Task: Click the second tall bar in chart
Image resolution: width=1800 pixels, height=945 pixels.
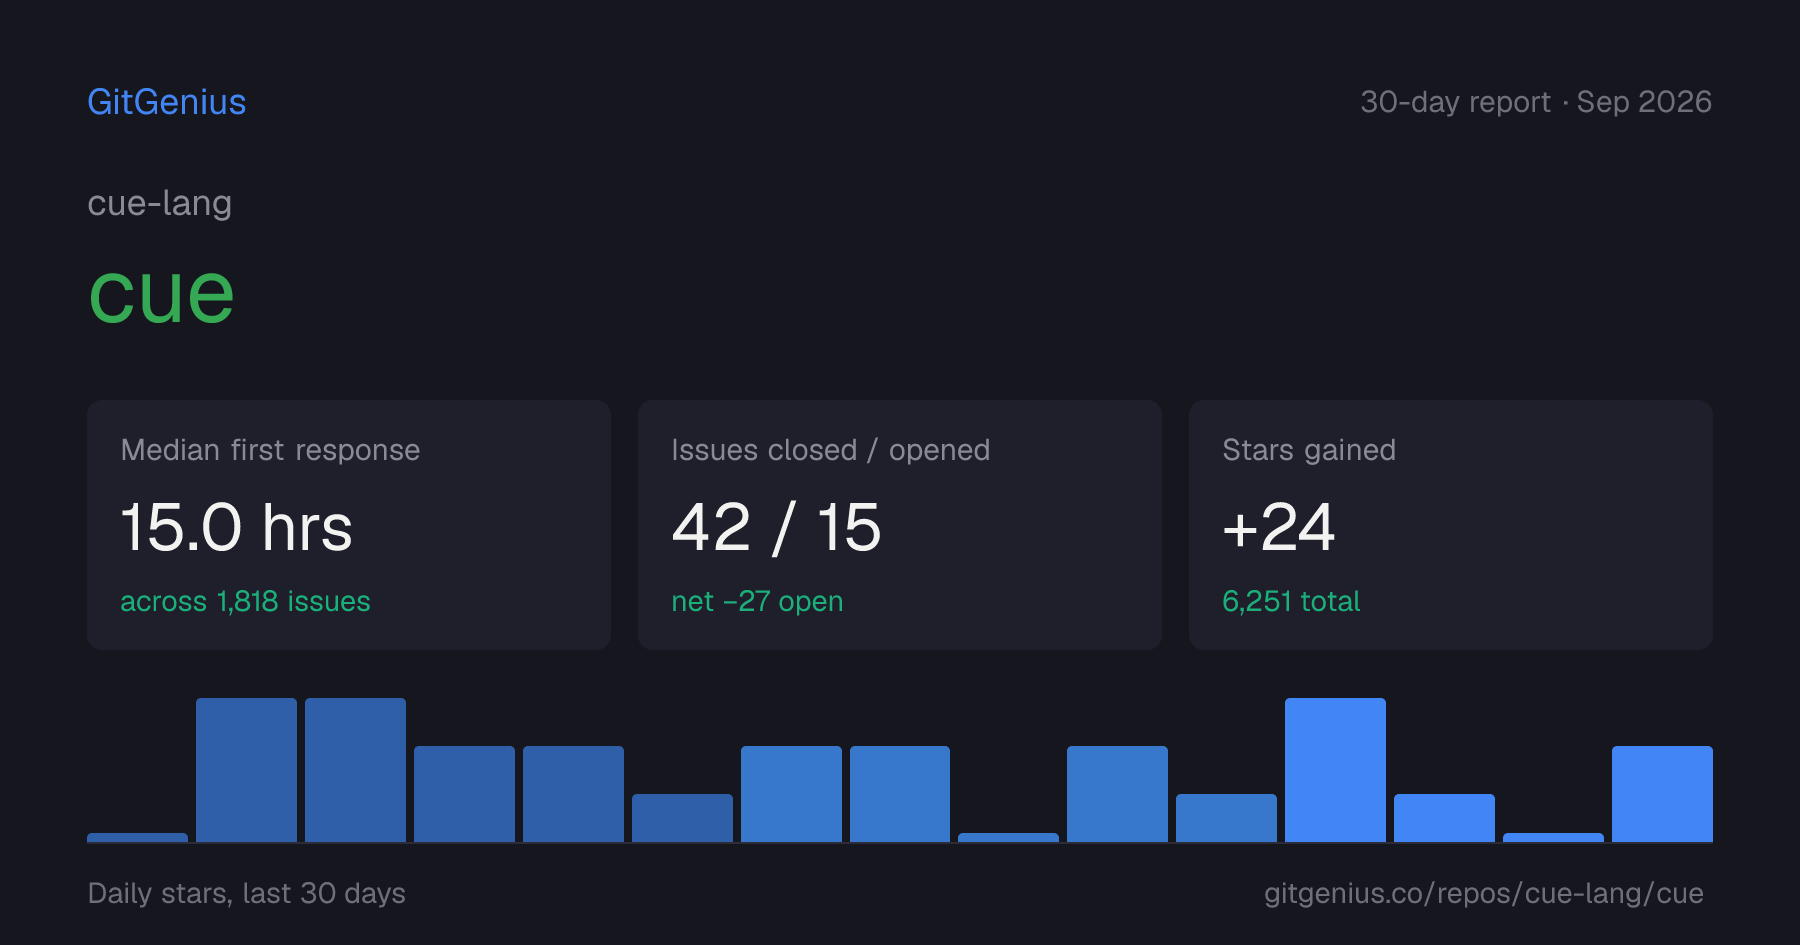Action: (355, 770)
